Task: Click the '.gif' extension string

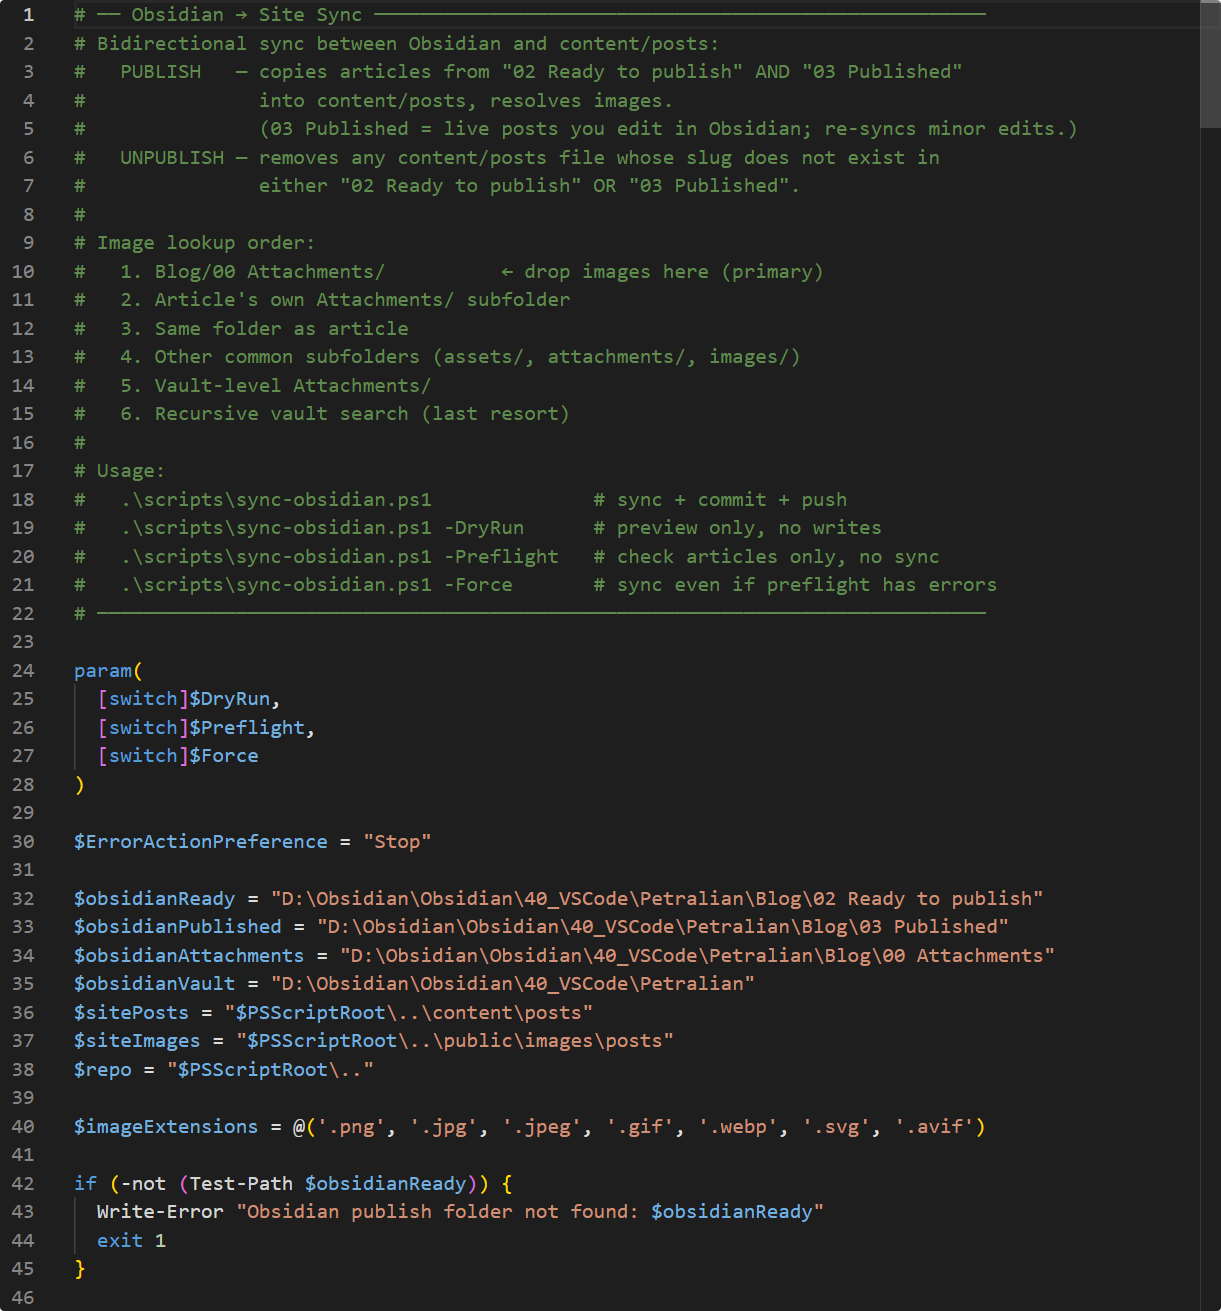Action: pyautogui.click(x=640, y=1127)
